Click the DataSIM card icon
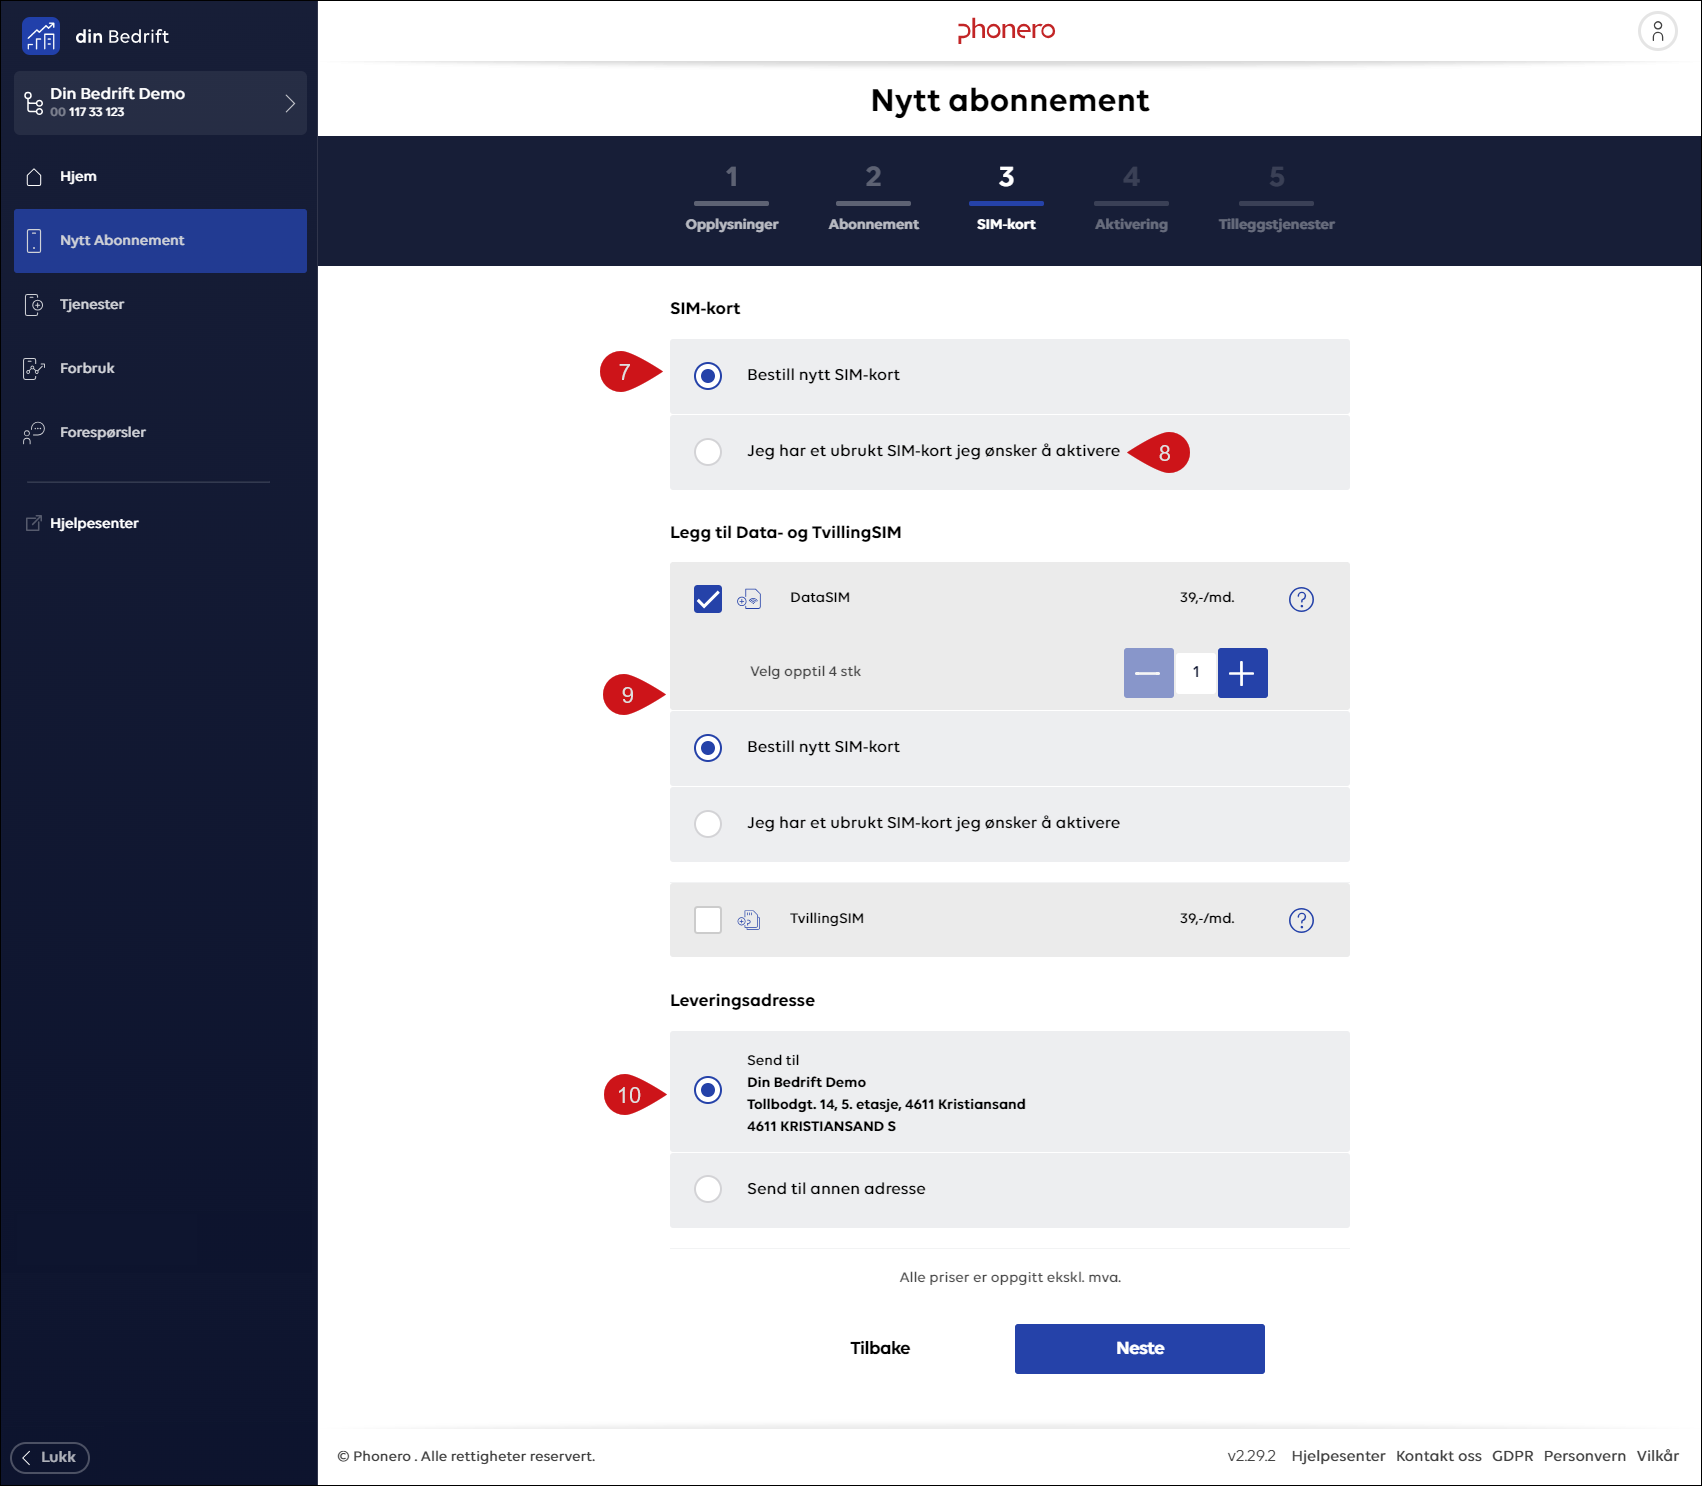 click(x=749, y=599)
